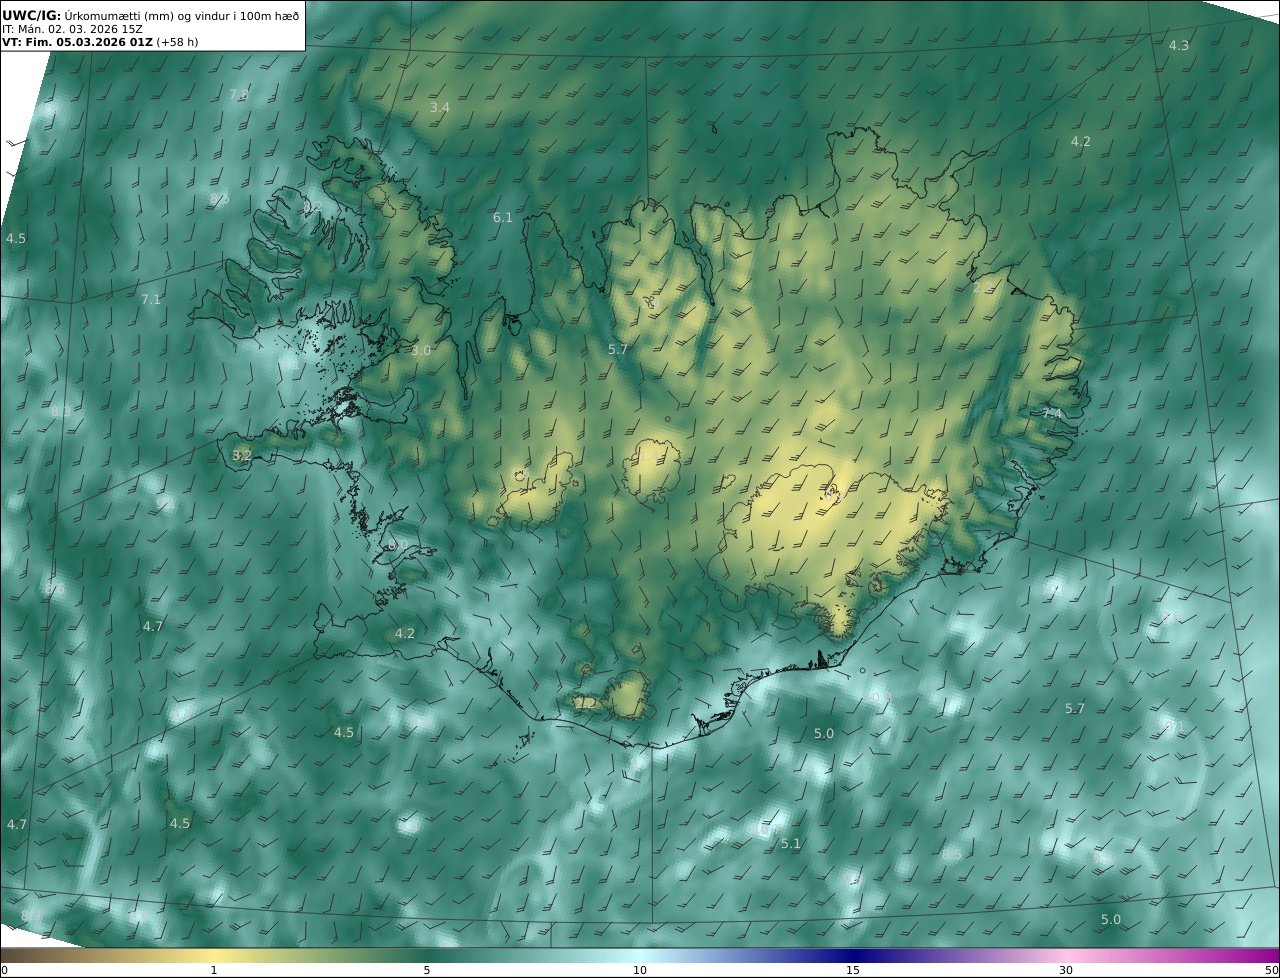Click the colorbar tick label 50
Screen dimensions: 1280x978
click(x=1271, y=970)
